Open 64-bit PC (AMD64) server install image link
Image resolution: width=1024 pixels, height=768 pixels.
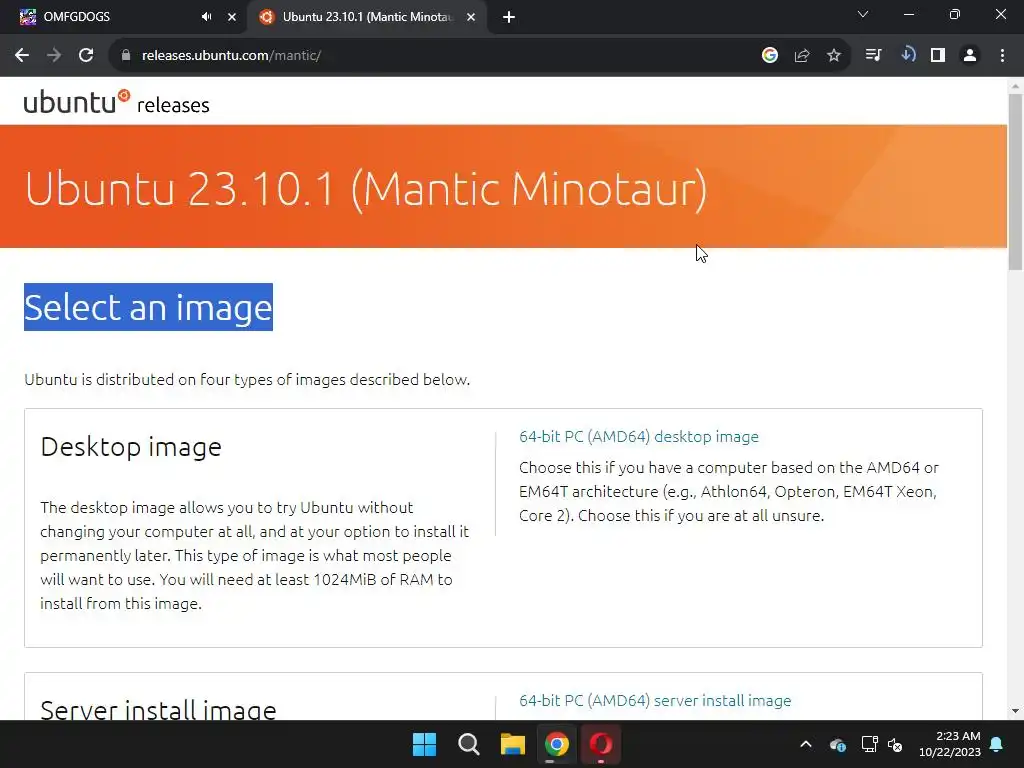point(655,700)
